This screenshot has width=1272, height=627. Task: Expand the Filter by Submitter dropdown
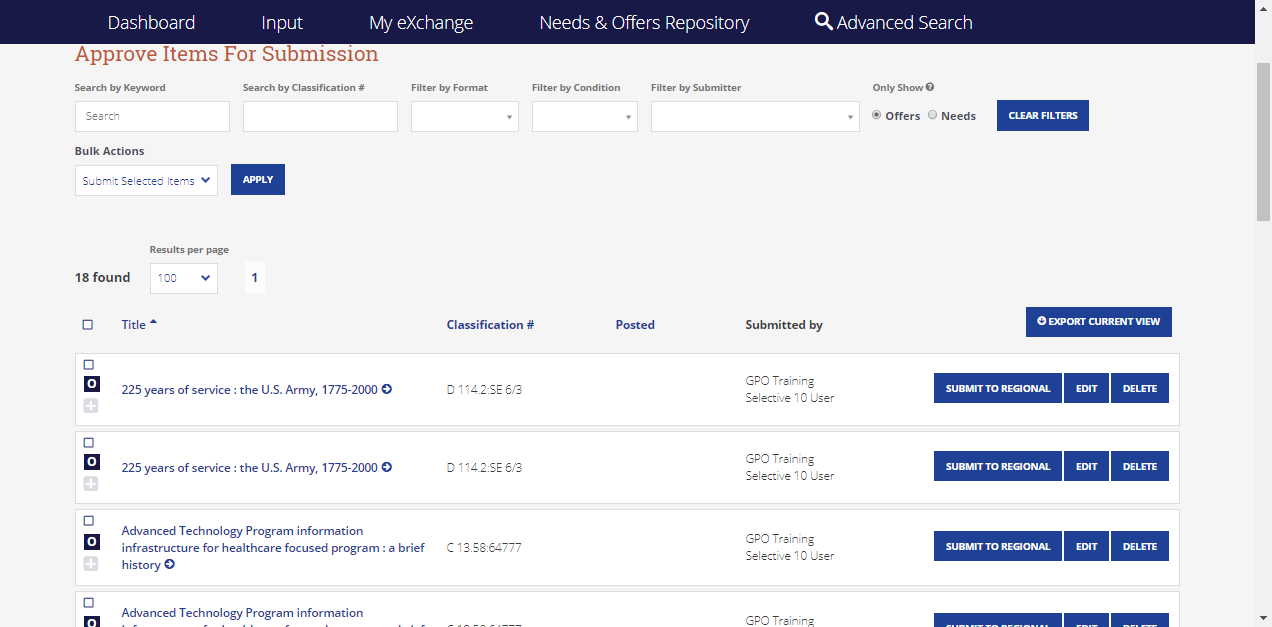755,116
